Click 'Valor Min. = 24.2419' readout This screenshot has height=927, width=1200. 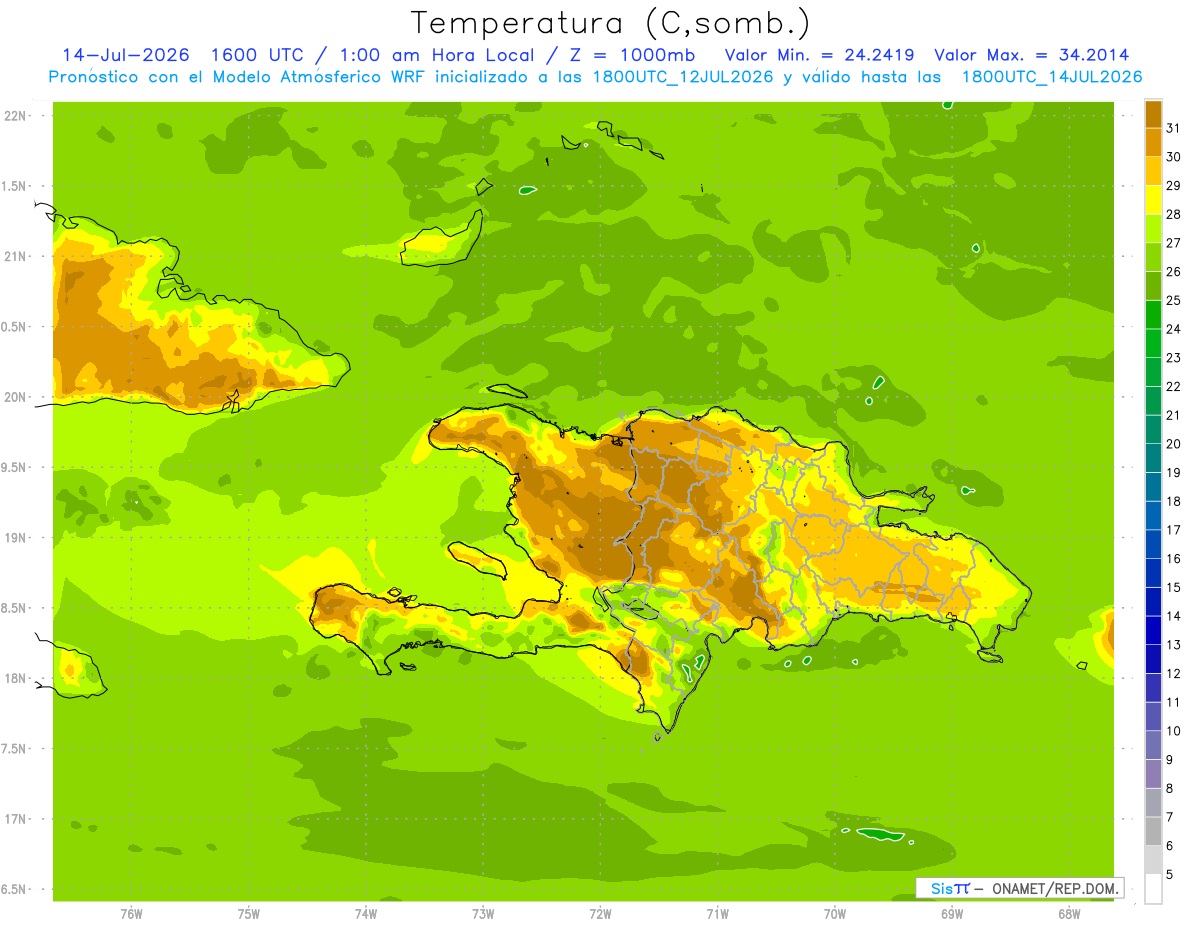(x=819, y=55)
